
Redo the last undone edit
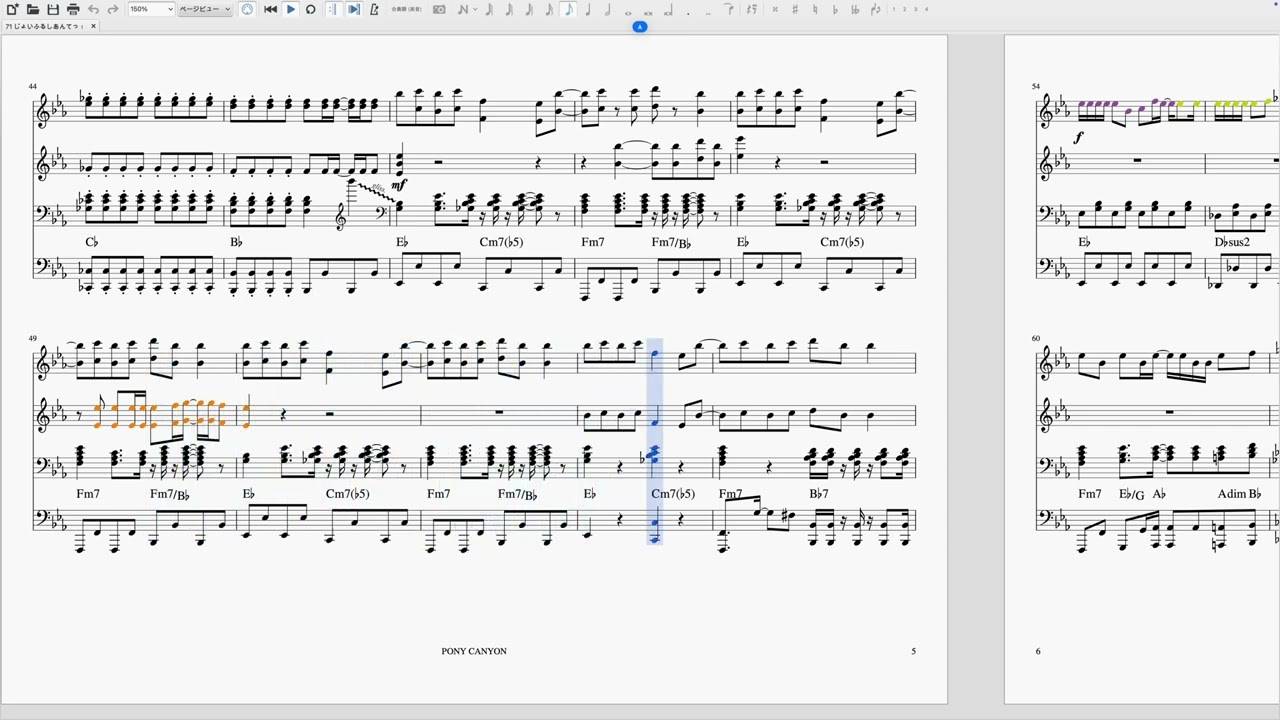(113, 9)
